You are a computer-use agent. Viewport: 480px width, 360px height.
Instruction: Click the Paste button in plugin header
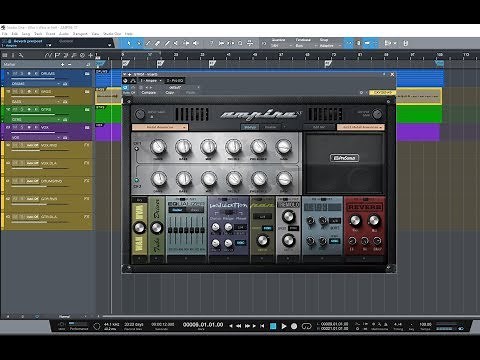191,92
